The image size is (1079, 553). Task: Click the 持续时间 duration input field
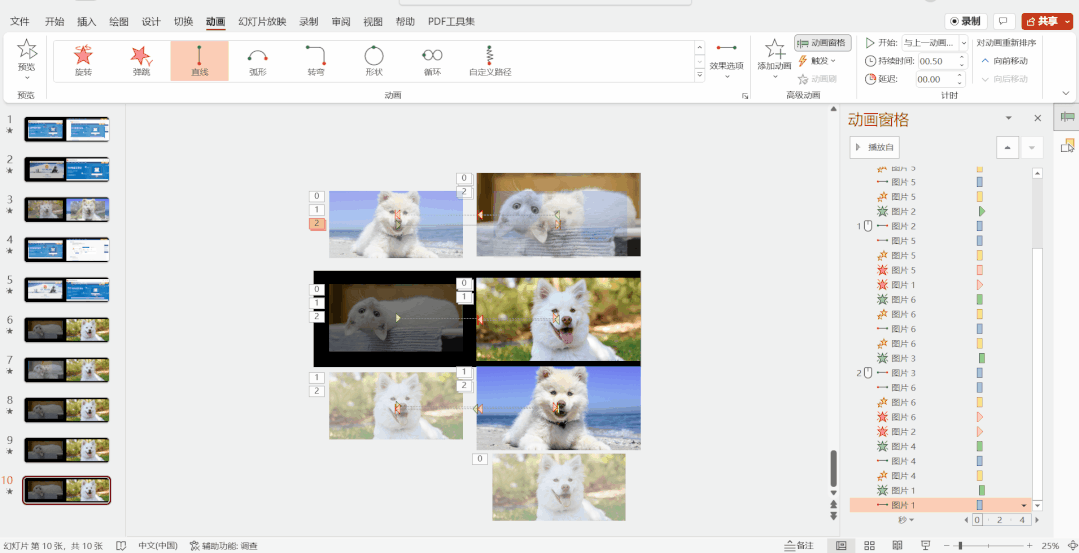tap(936, 61)
